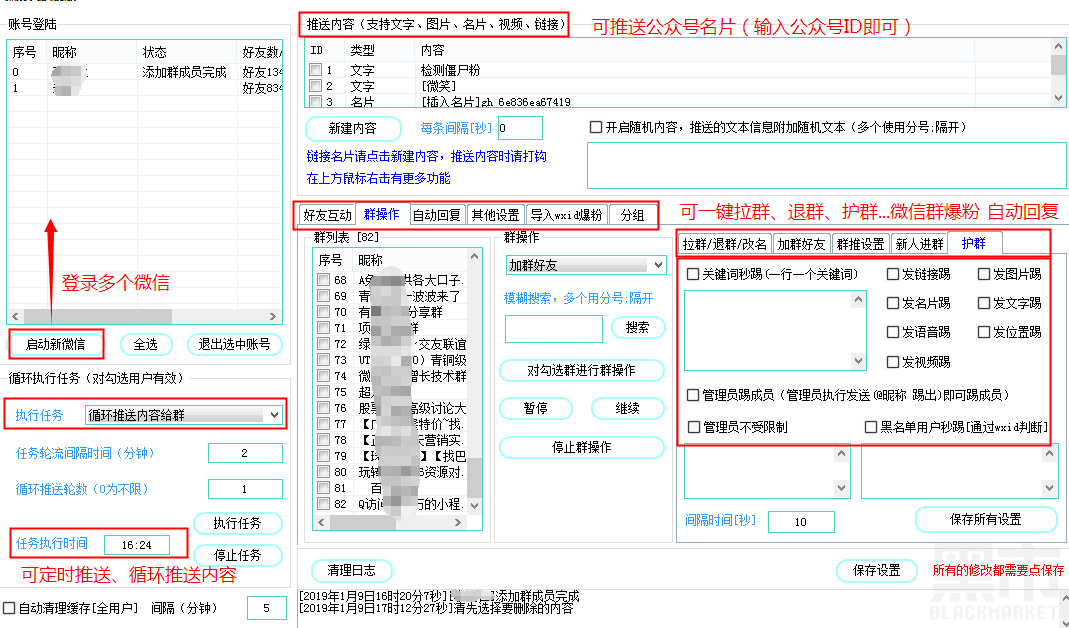Enable 发文字踢 checkbox
1069x628 pixels.
[984, 303]
